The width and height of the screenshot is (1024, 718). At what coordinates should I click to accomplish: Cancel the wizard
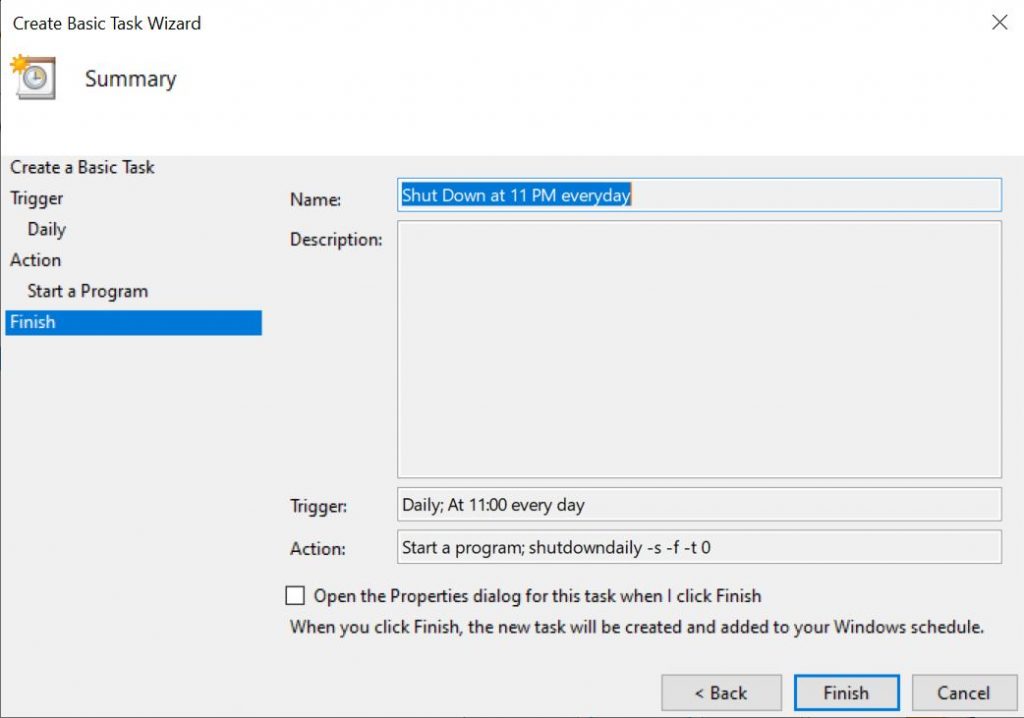point(964,693)
